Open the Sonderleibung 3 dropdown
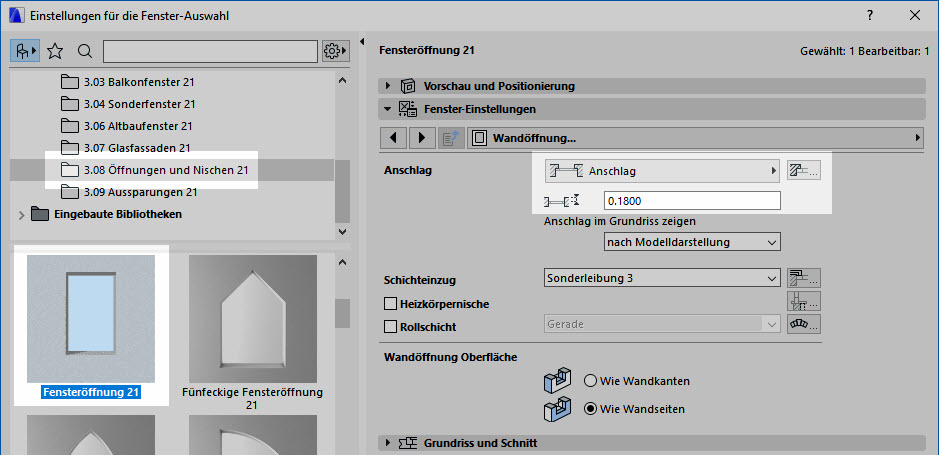The image size is (939, 455). coord(663,278)
